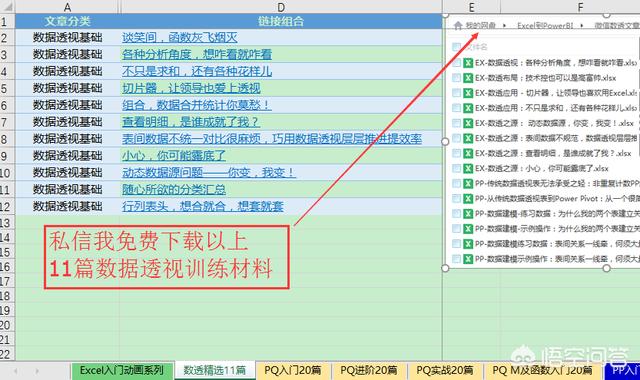Click file name EX-数透布局：技术控也可以是高富帅.xlsx
The width and height of the screenshot is (640, 380).
coord(545,78)
